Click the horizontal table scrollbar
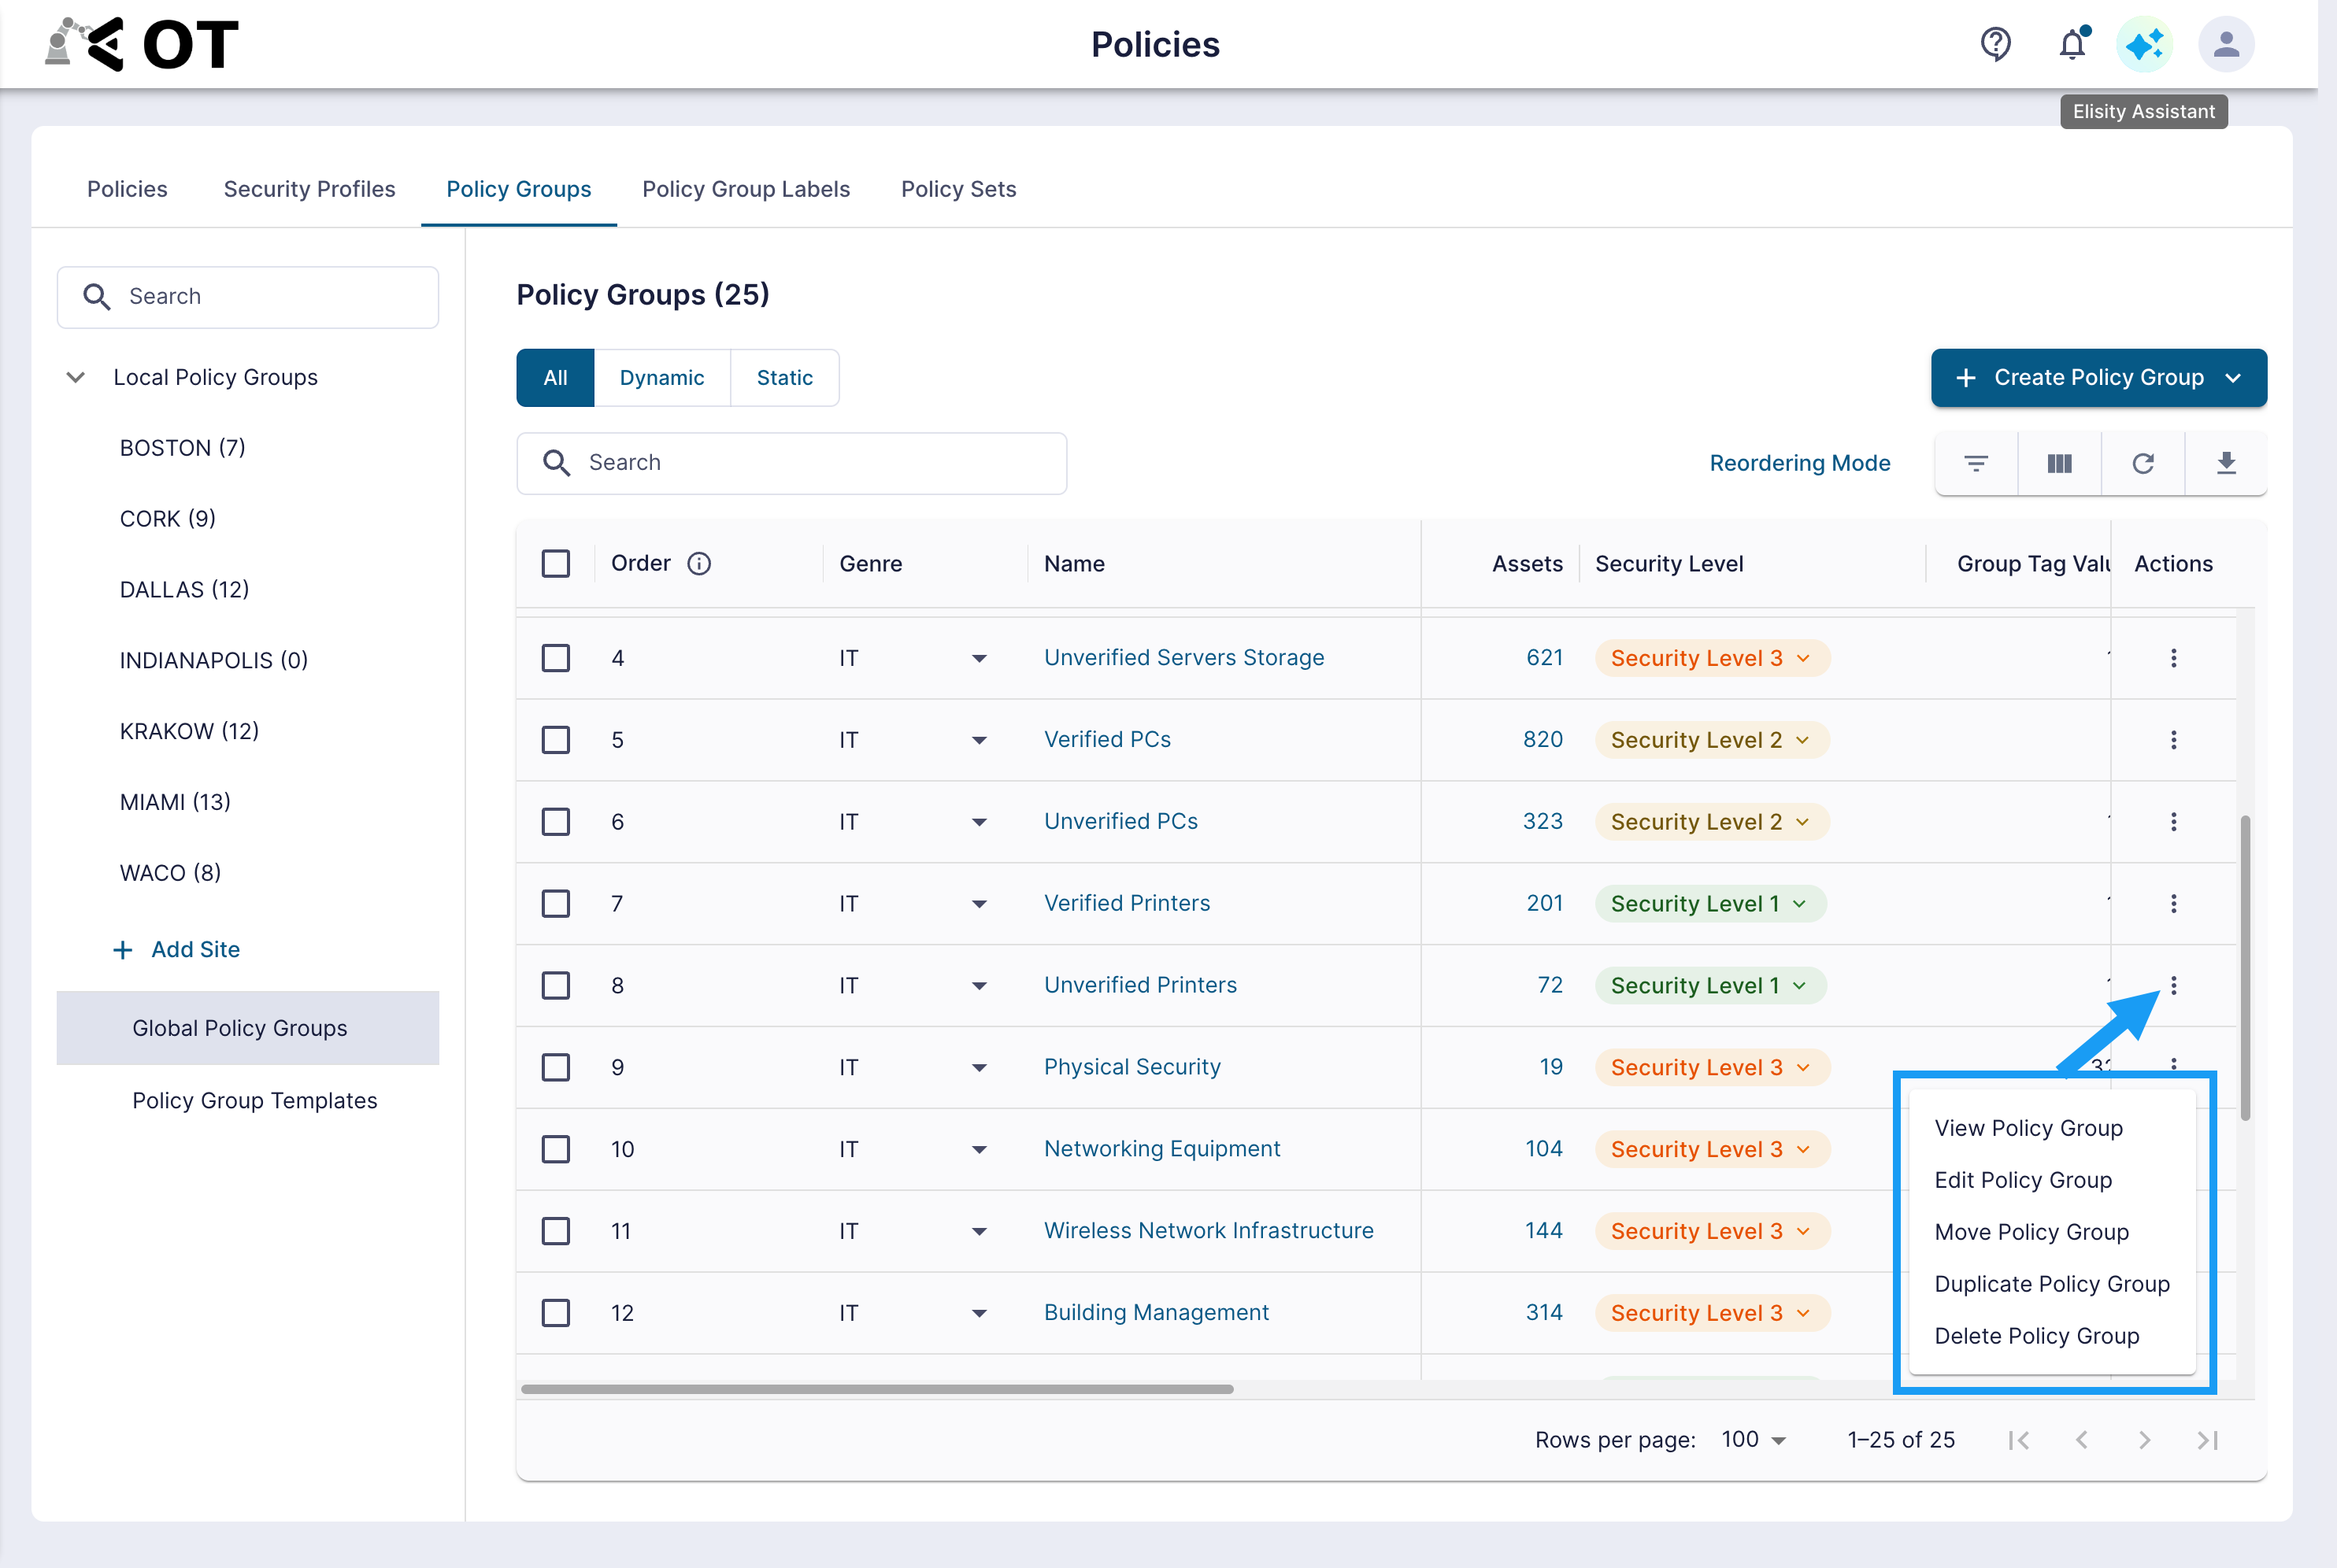The height and width of the screenshot is (1568, 2337). point(877,1389)
